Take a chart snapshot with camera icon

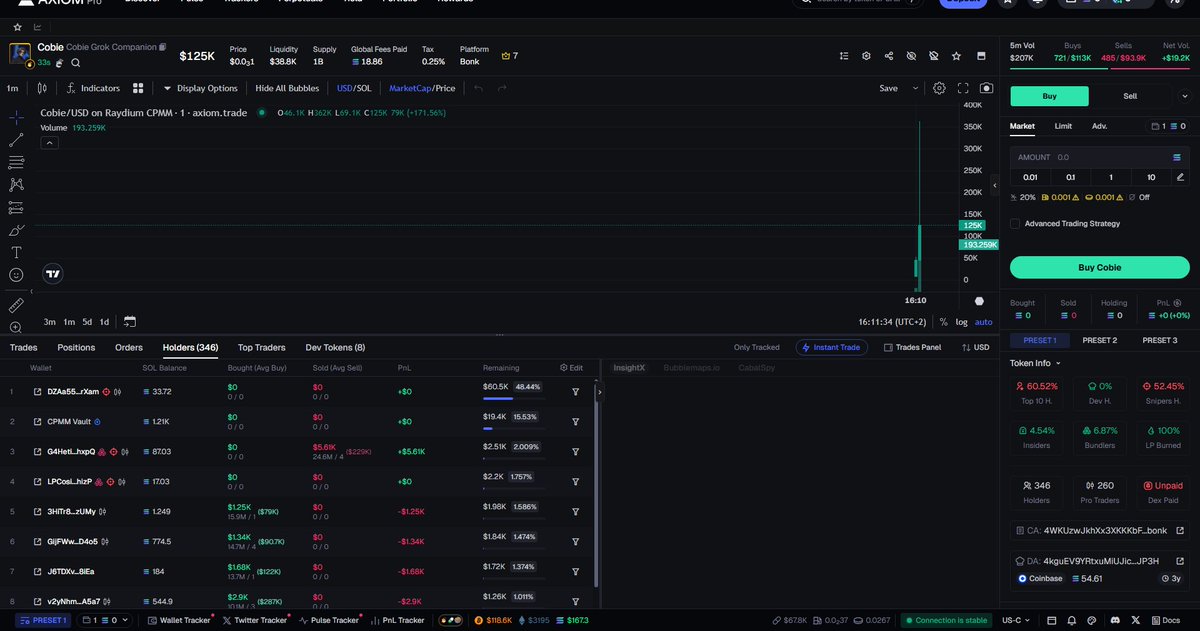point(987,88)
